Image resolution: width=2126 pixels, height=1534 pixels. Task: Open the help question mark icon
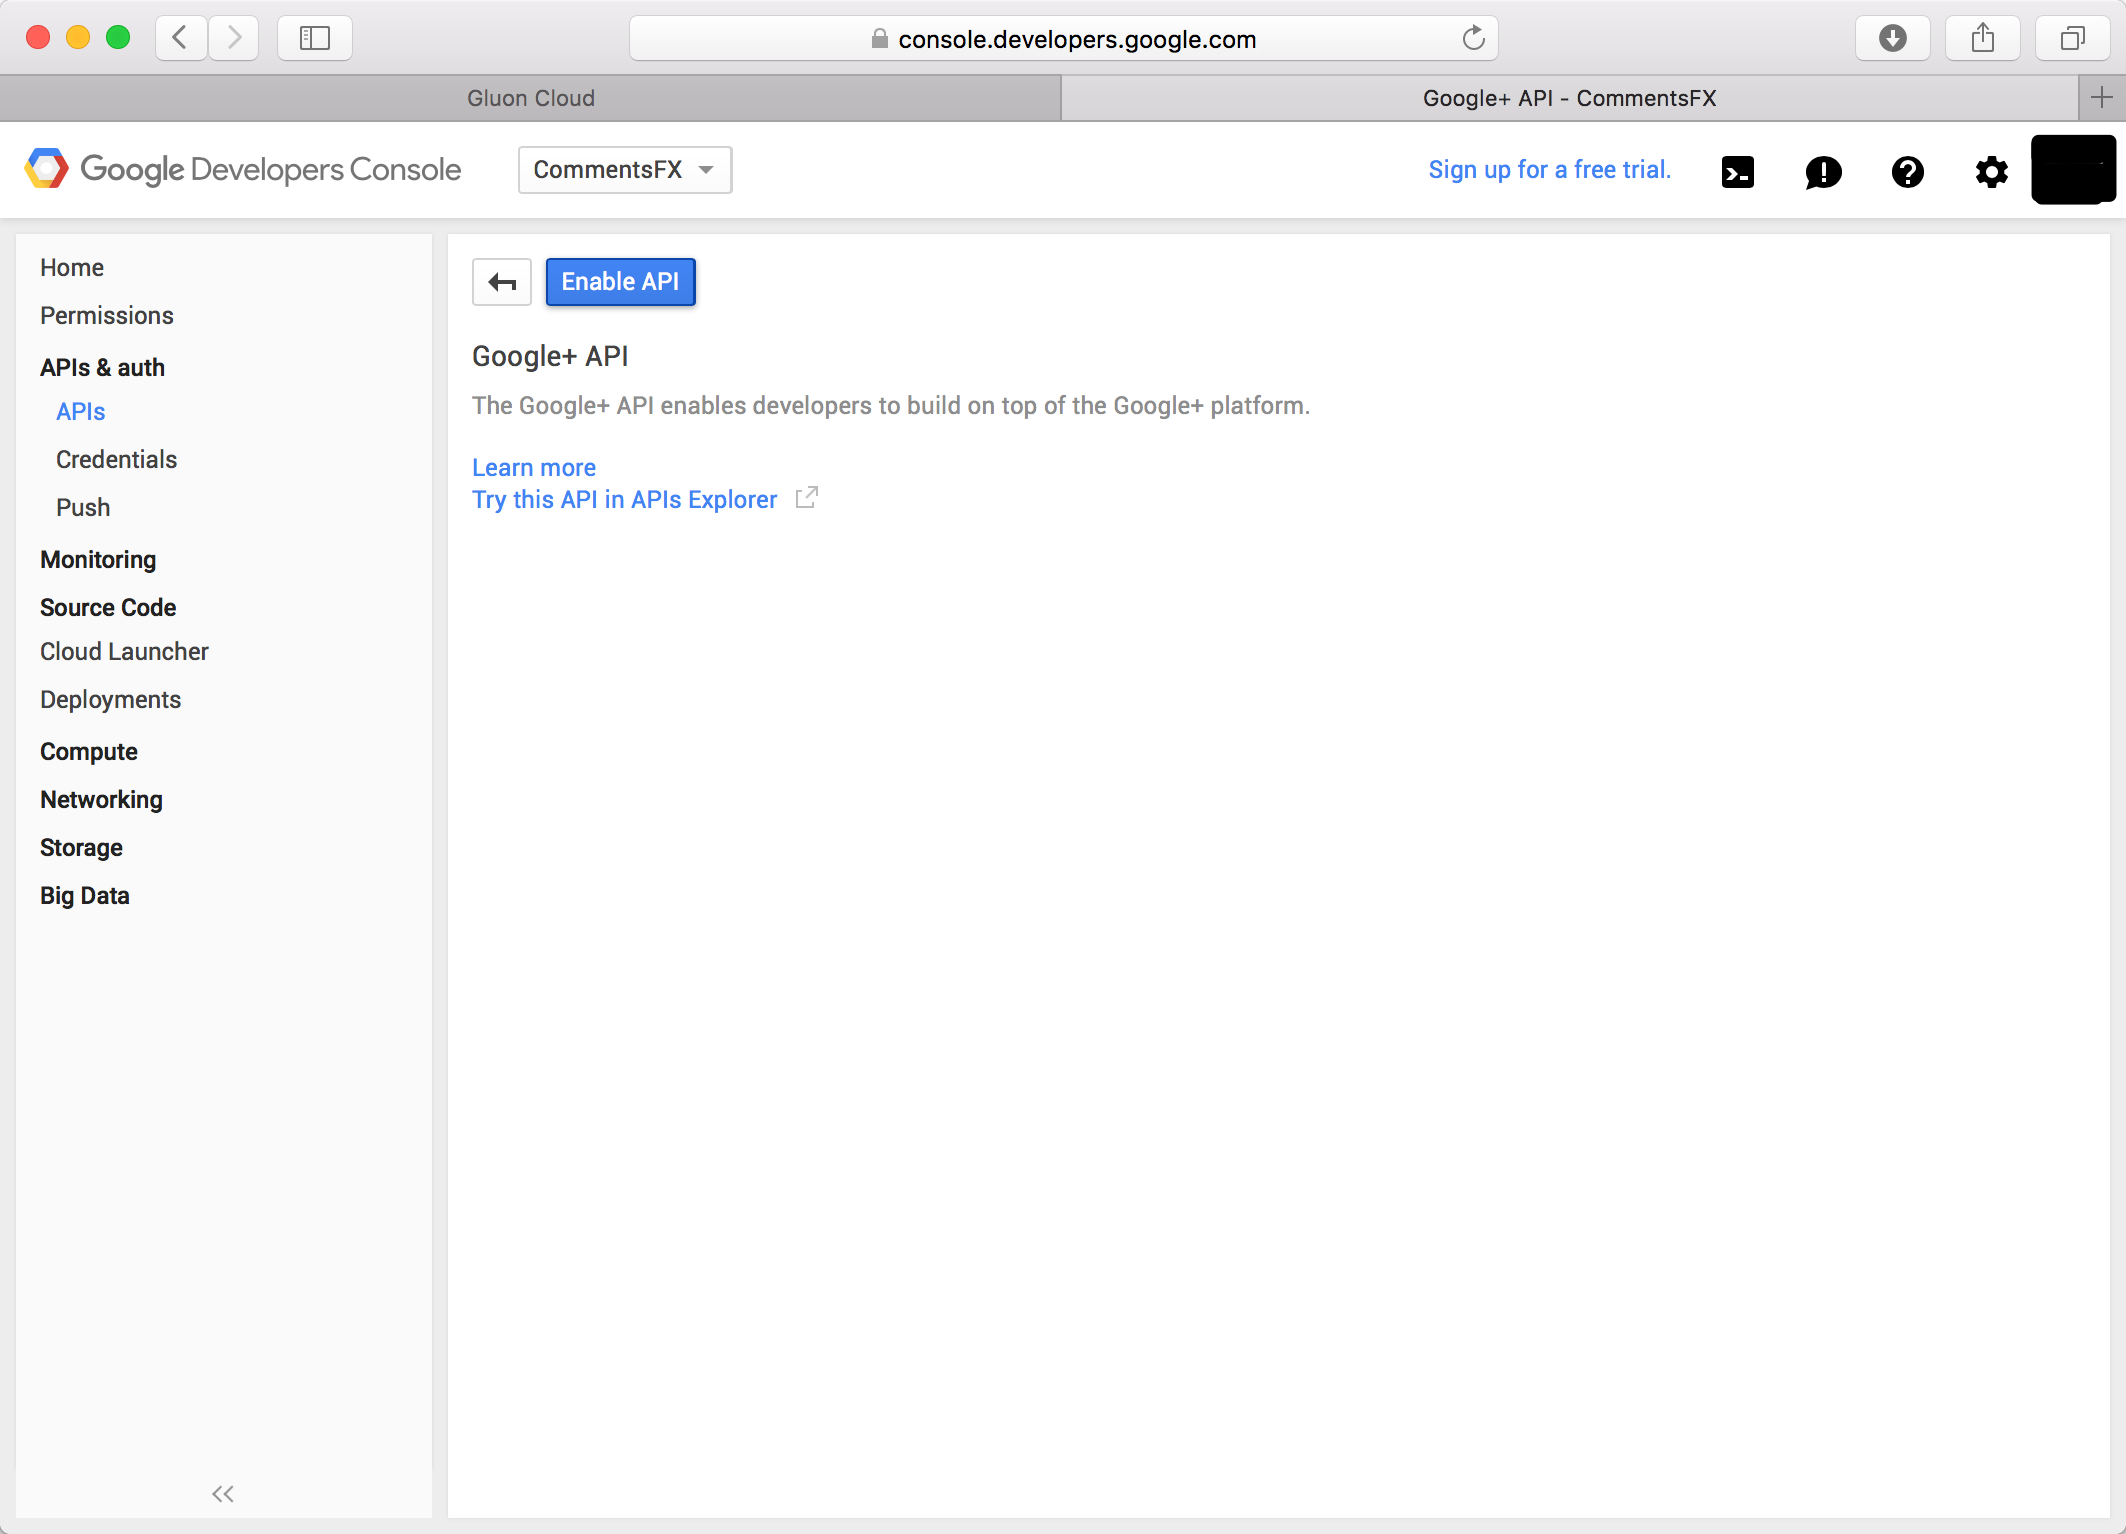[x=1907, y=172]
